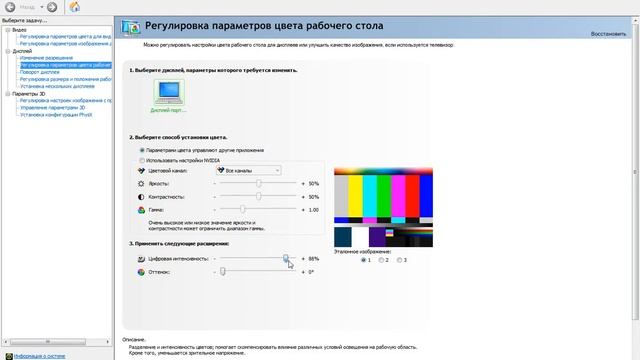
Task: Collapse the Видео tree node
Action: tap(8, 30)
